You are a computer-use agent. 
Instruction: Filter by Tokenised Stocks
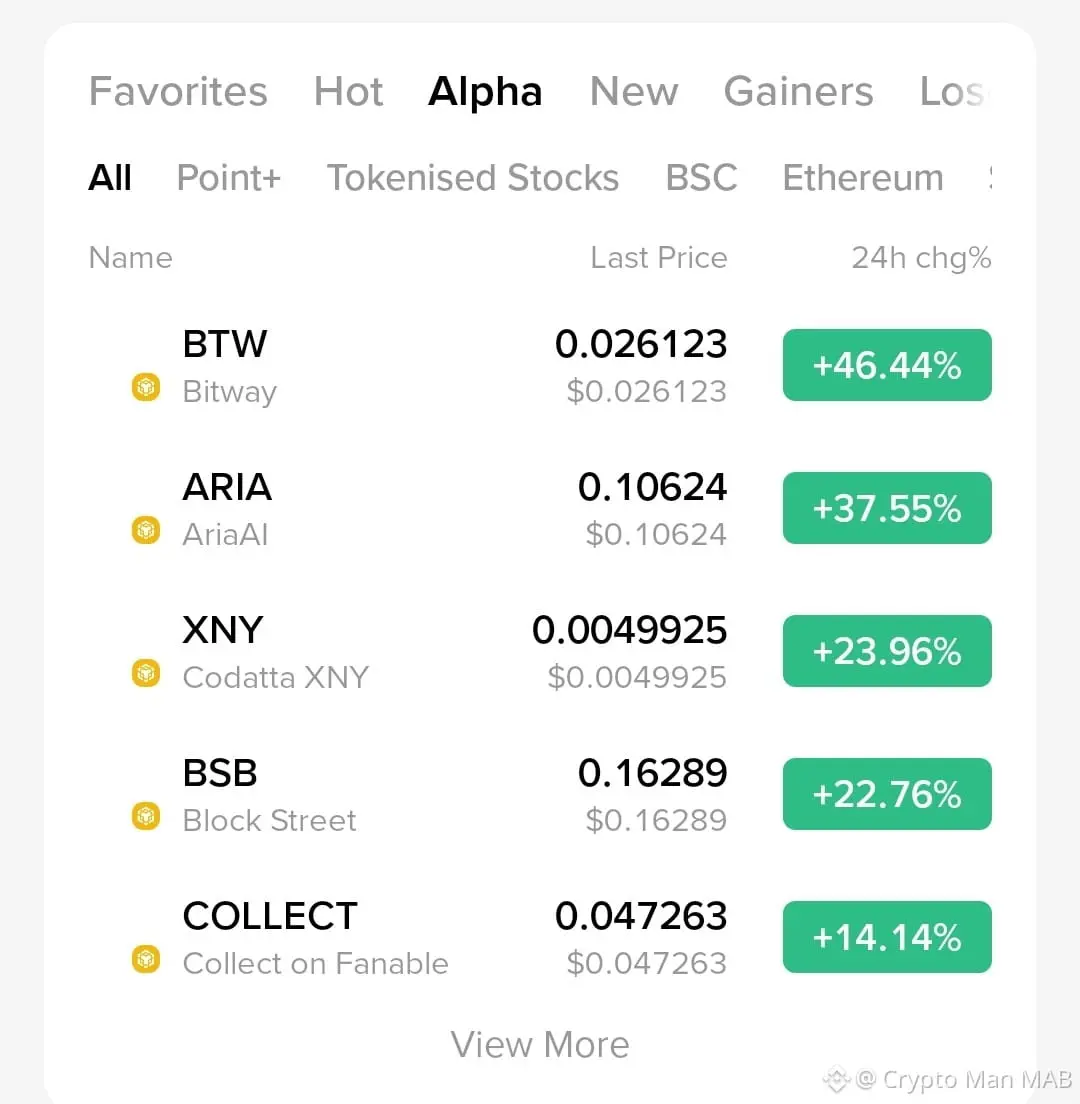pos(473,178)
